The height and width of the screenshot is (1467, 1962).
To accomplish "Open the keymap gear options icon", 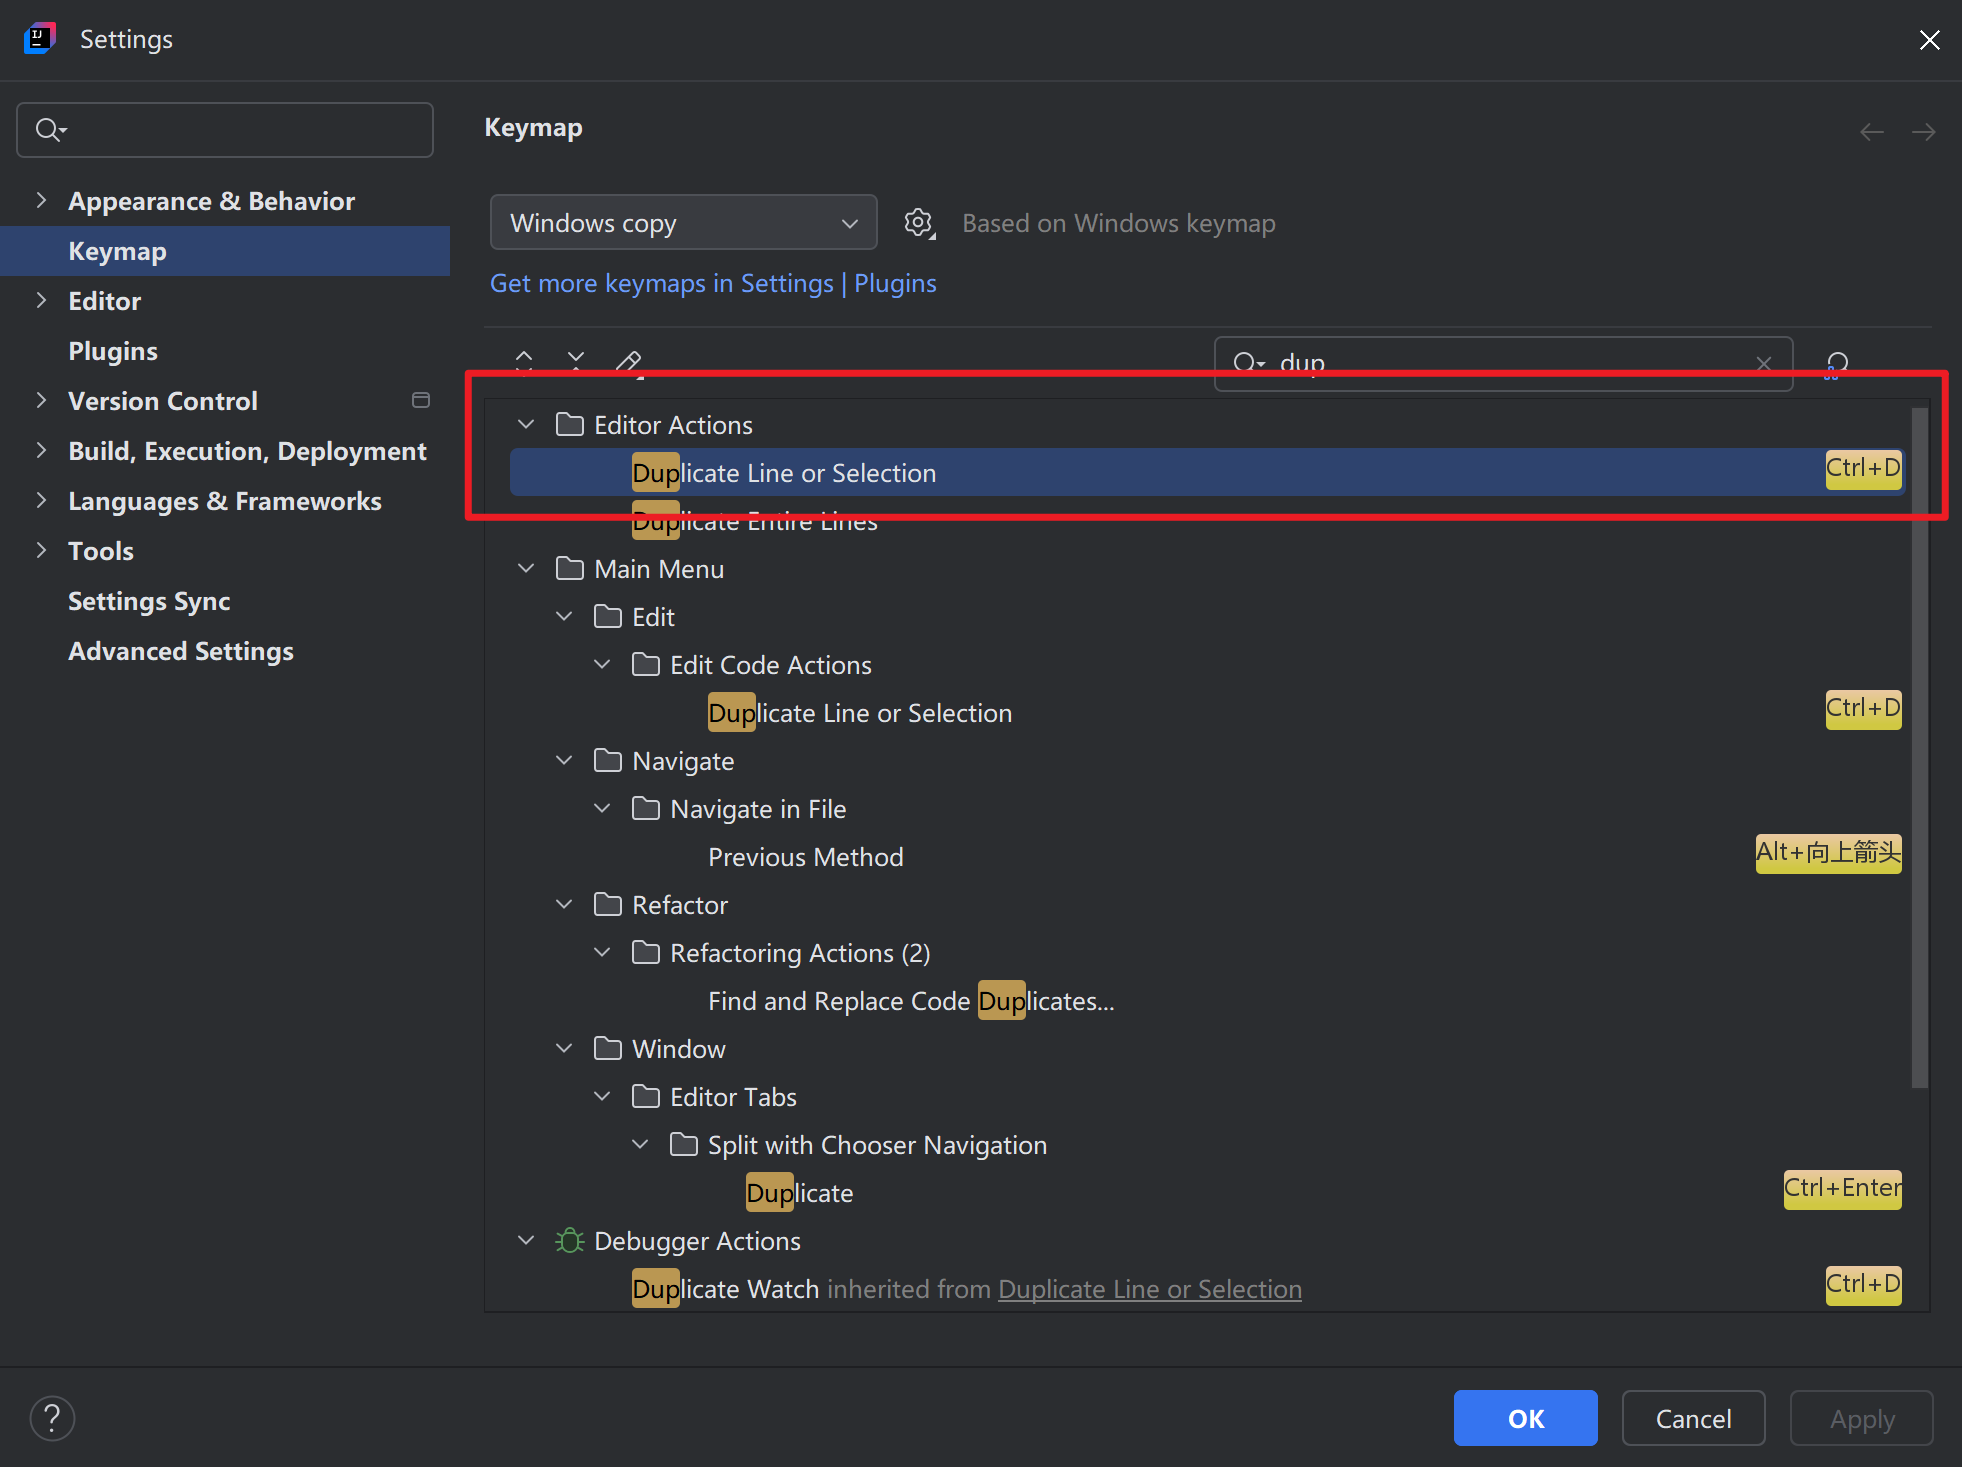I will (919, 223).
